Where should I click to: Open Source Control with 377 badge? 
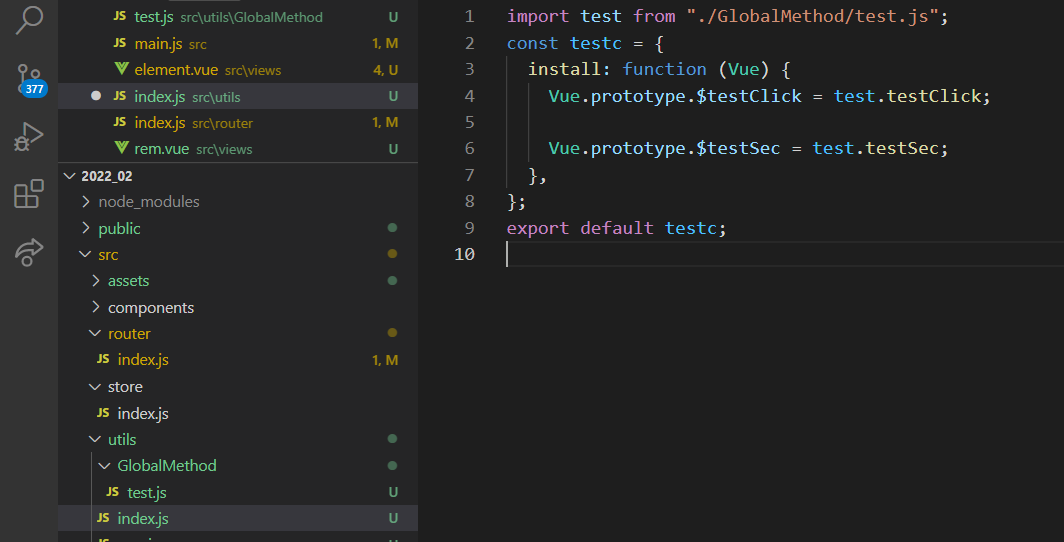click(x=30, y=79)
